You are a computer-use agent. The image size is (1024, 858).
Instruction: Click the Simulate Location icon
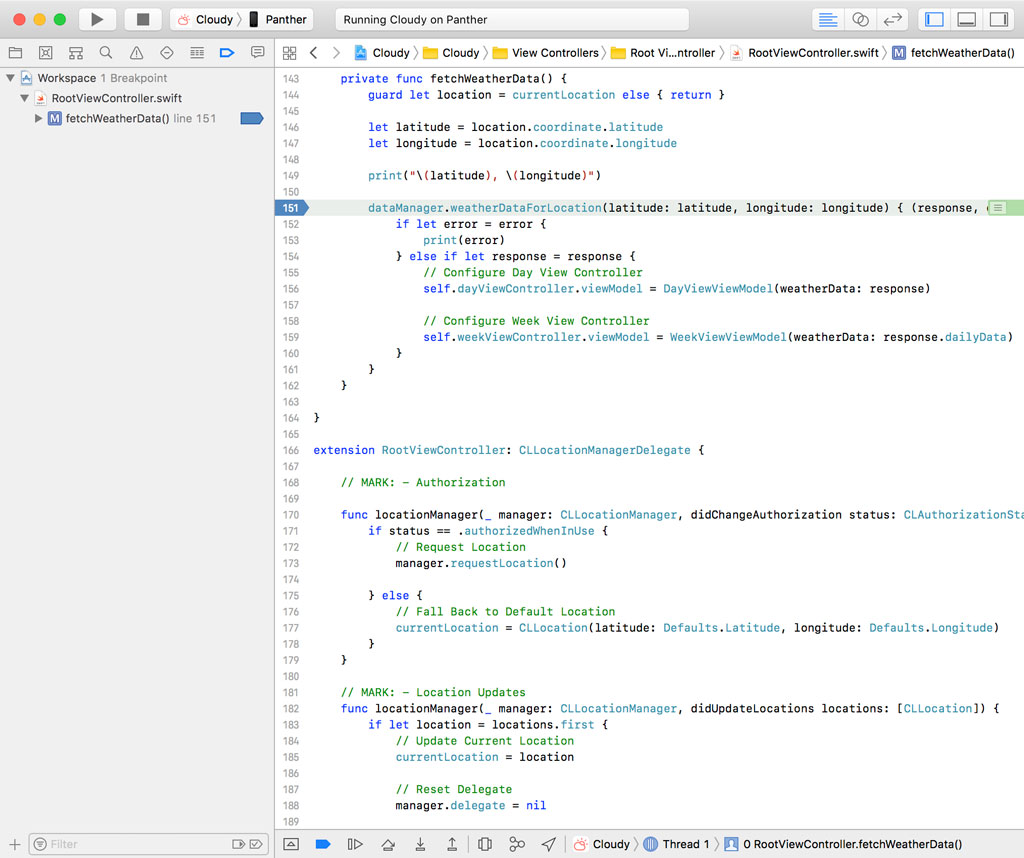548,844
